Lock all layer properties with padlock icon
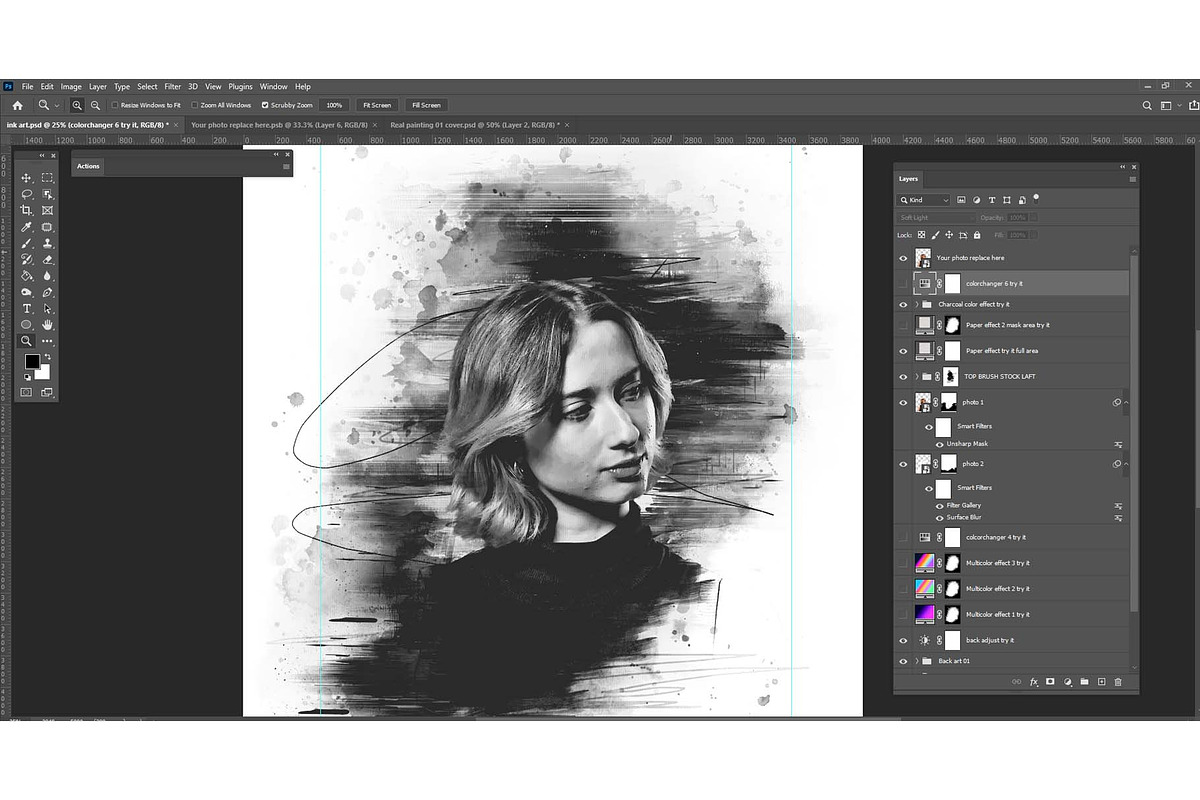 pyautogui.click(x=976, y=235)
